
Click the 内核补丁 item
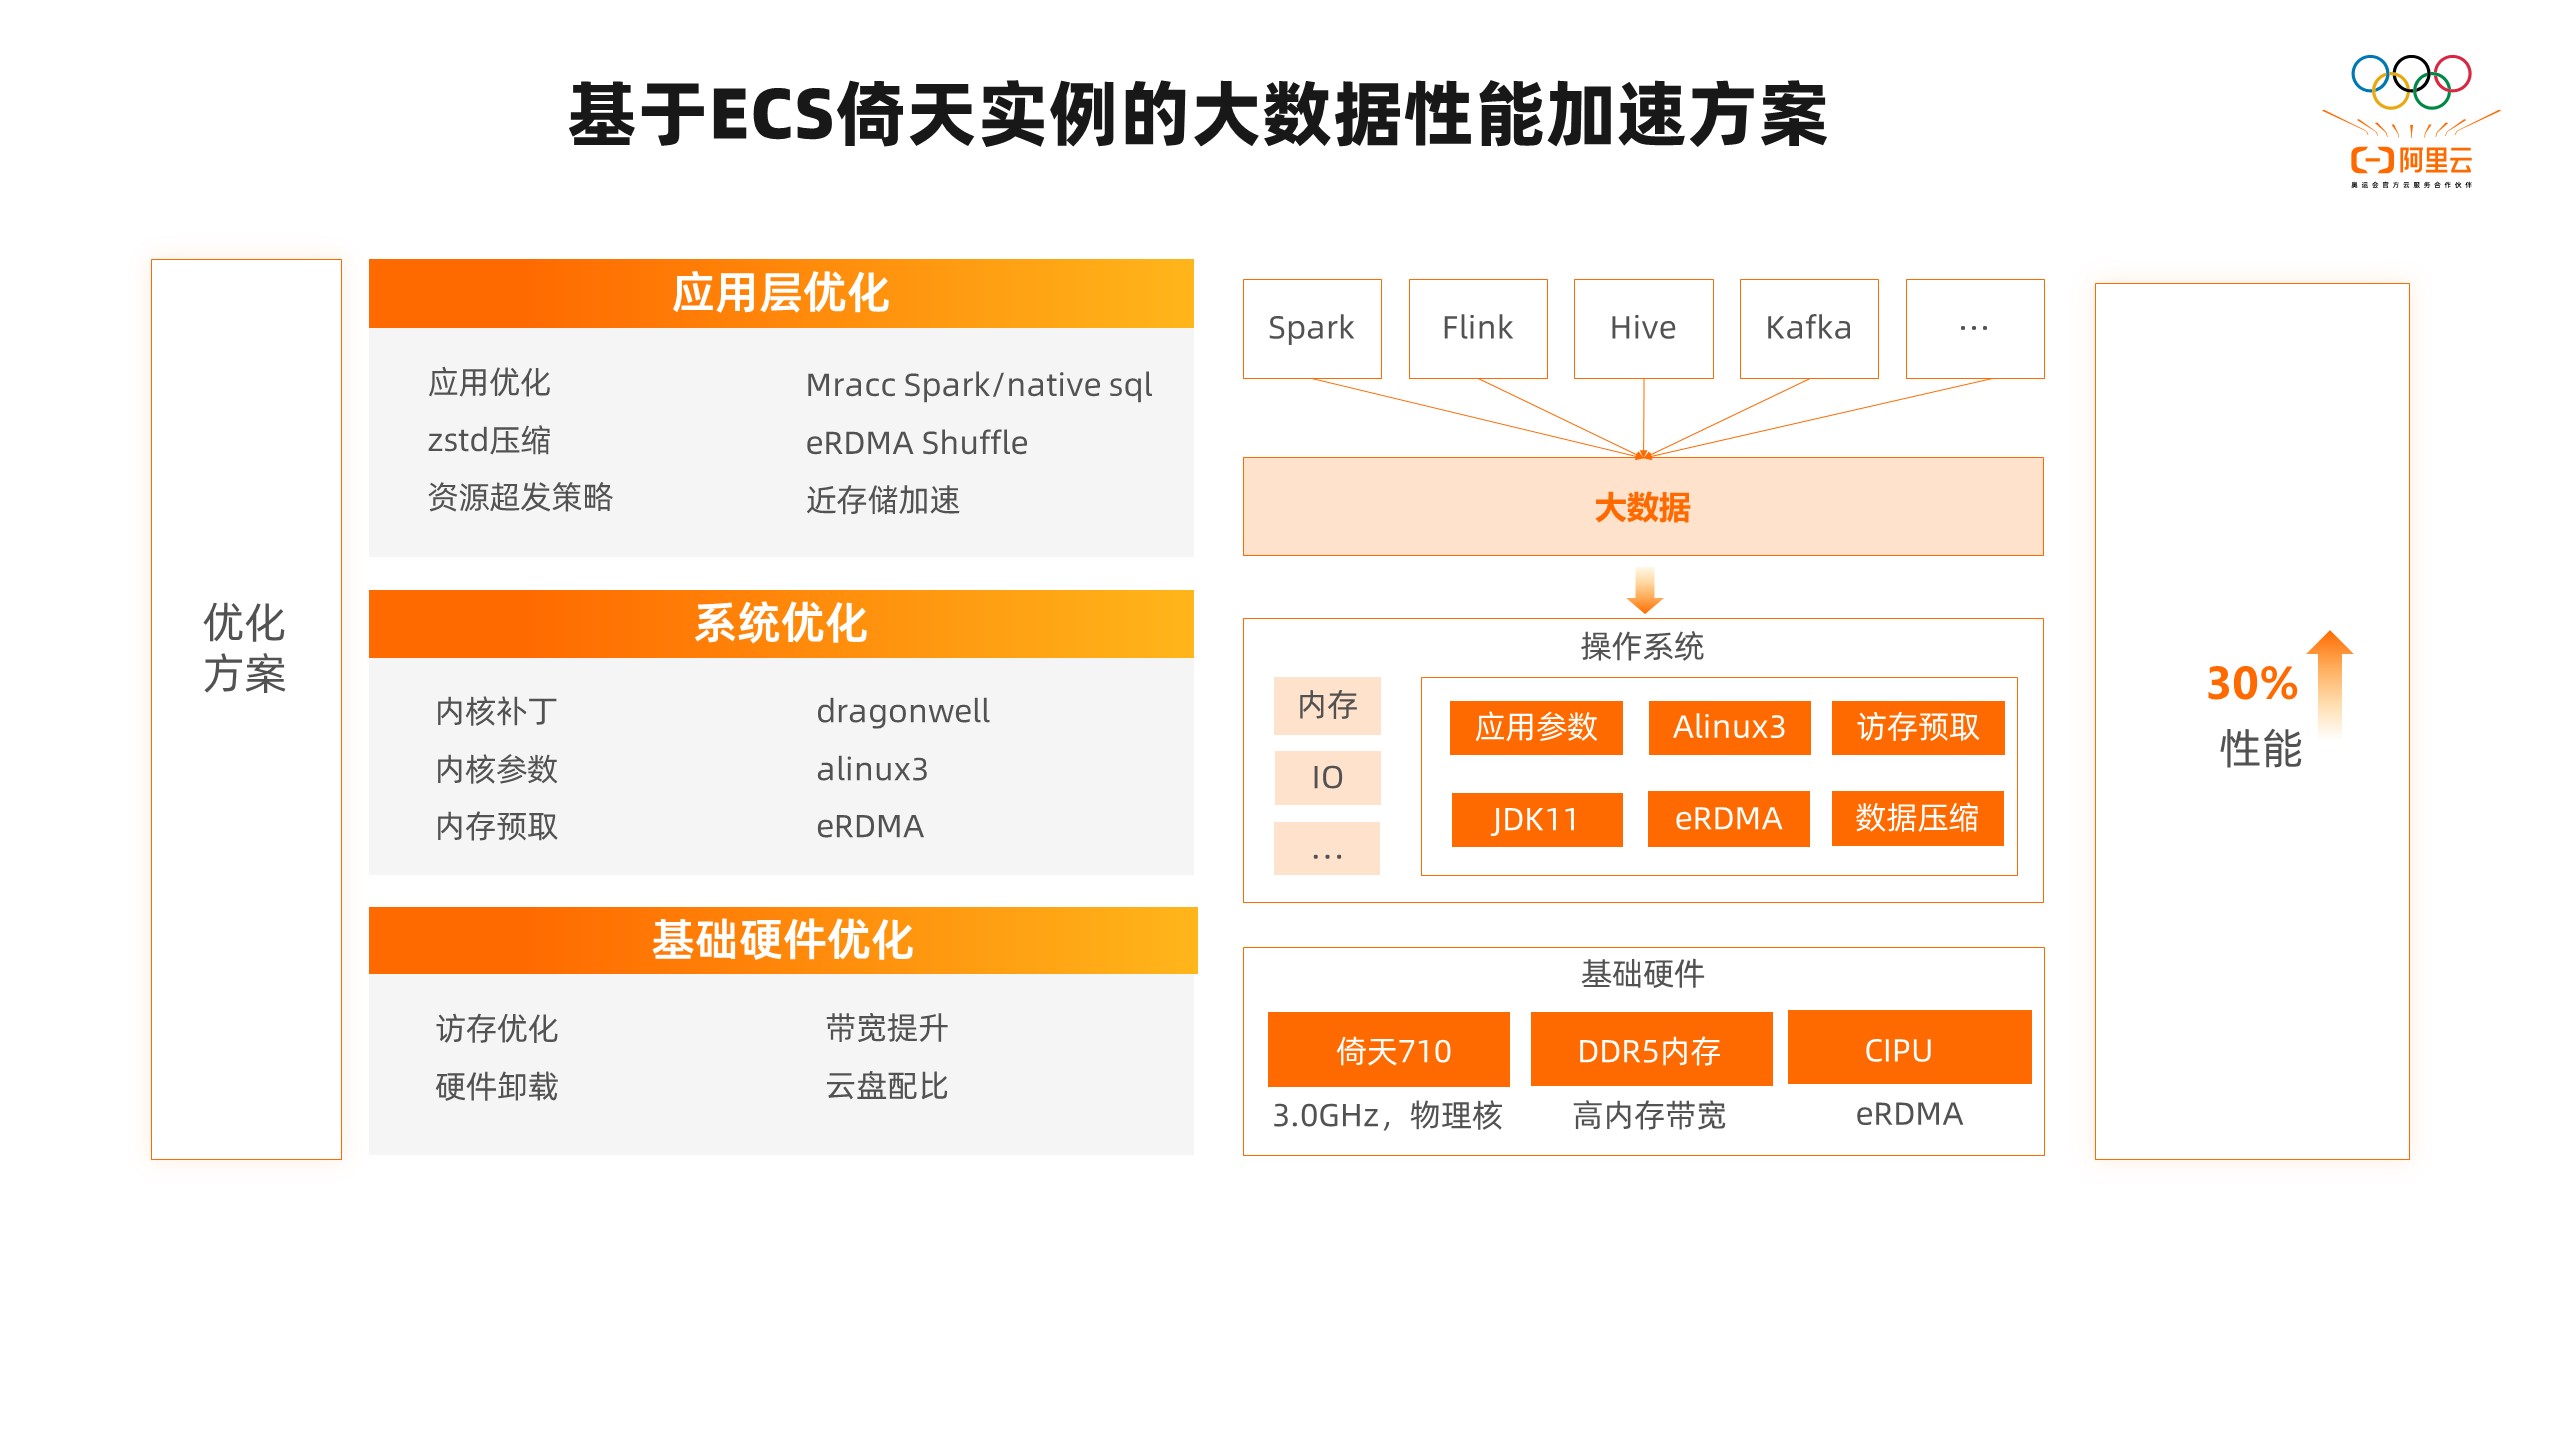tap(497, 711)
